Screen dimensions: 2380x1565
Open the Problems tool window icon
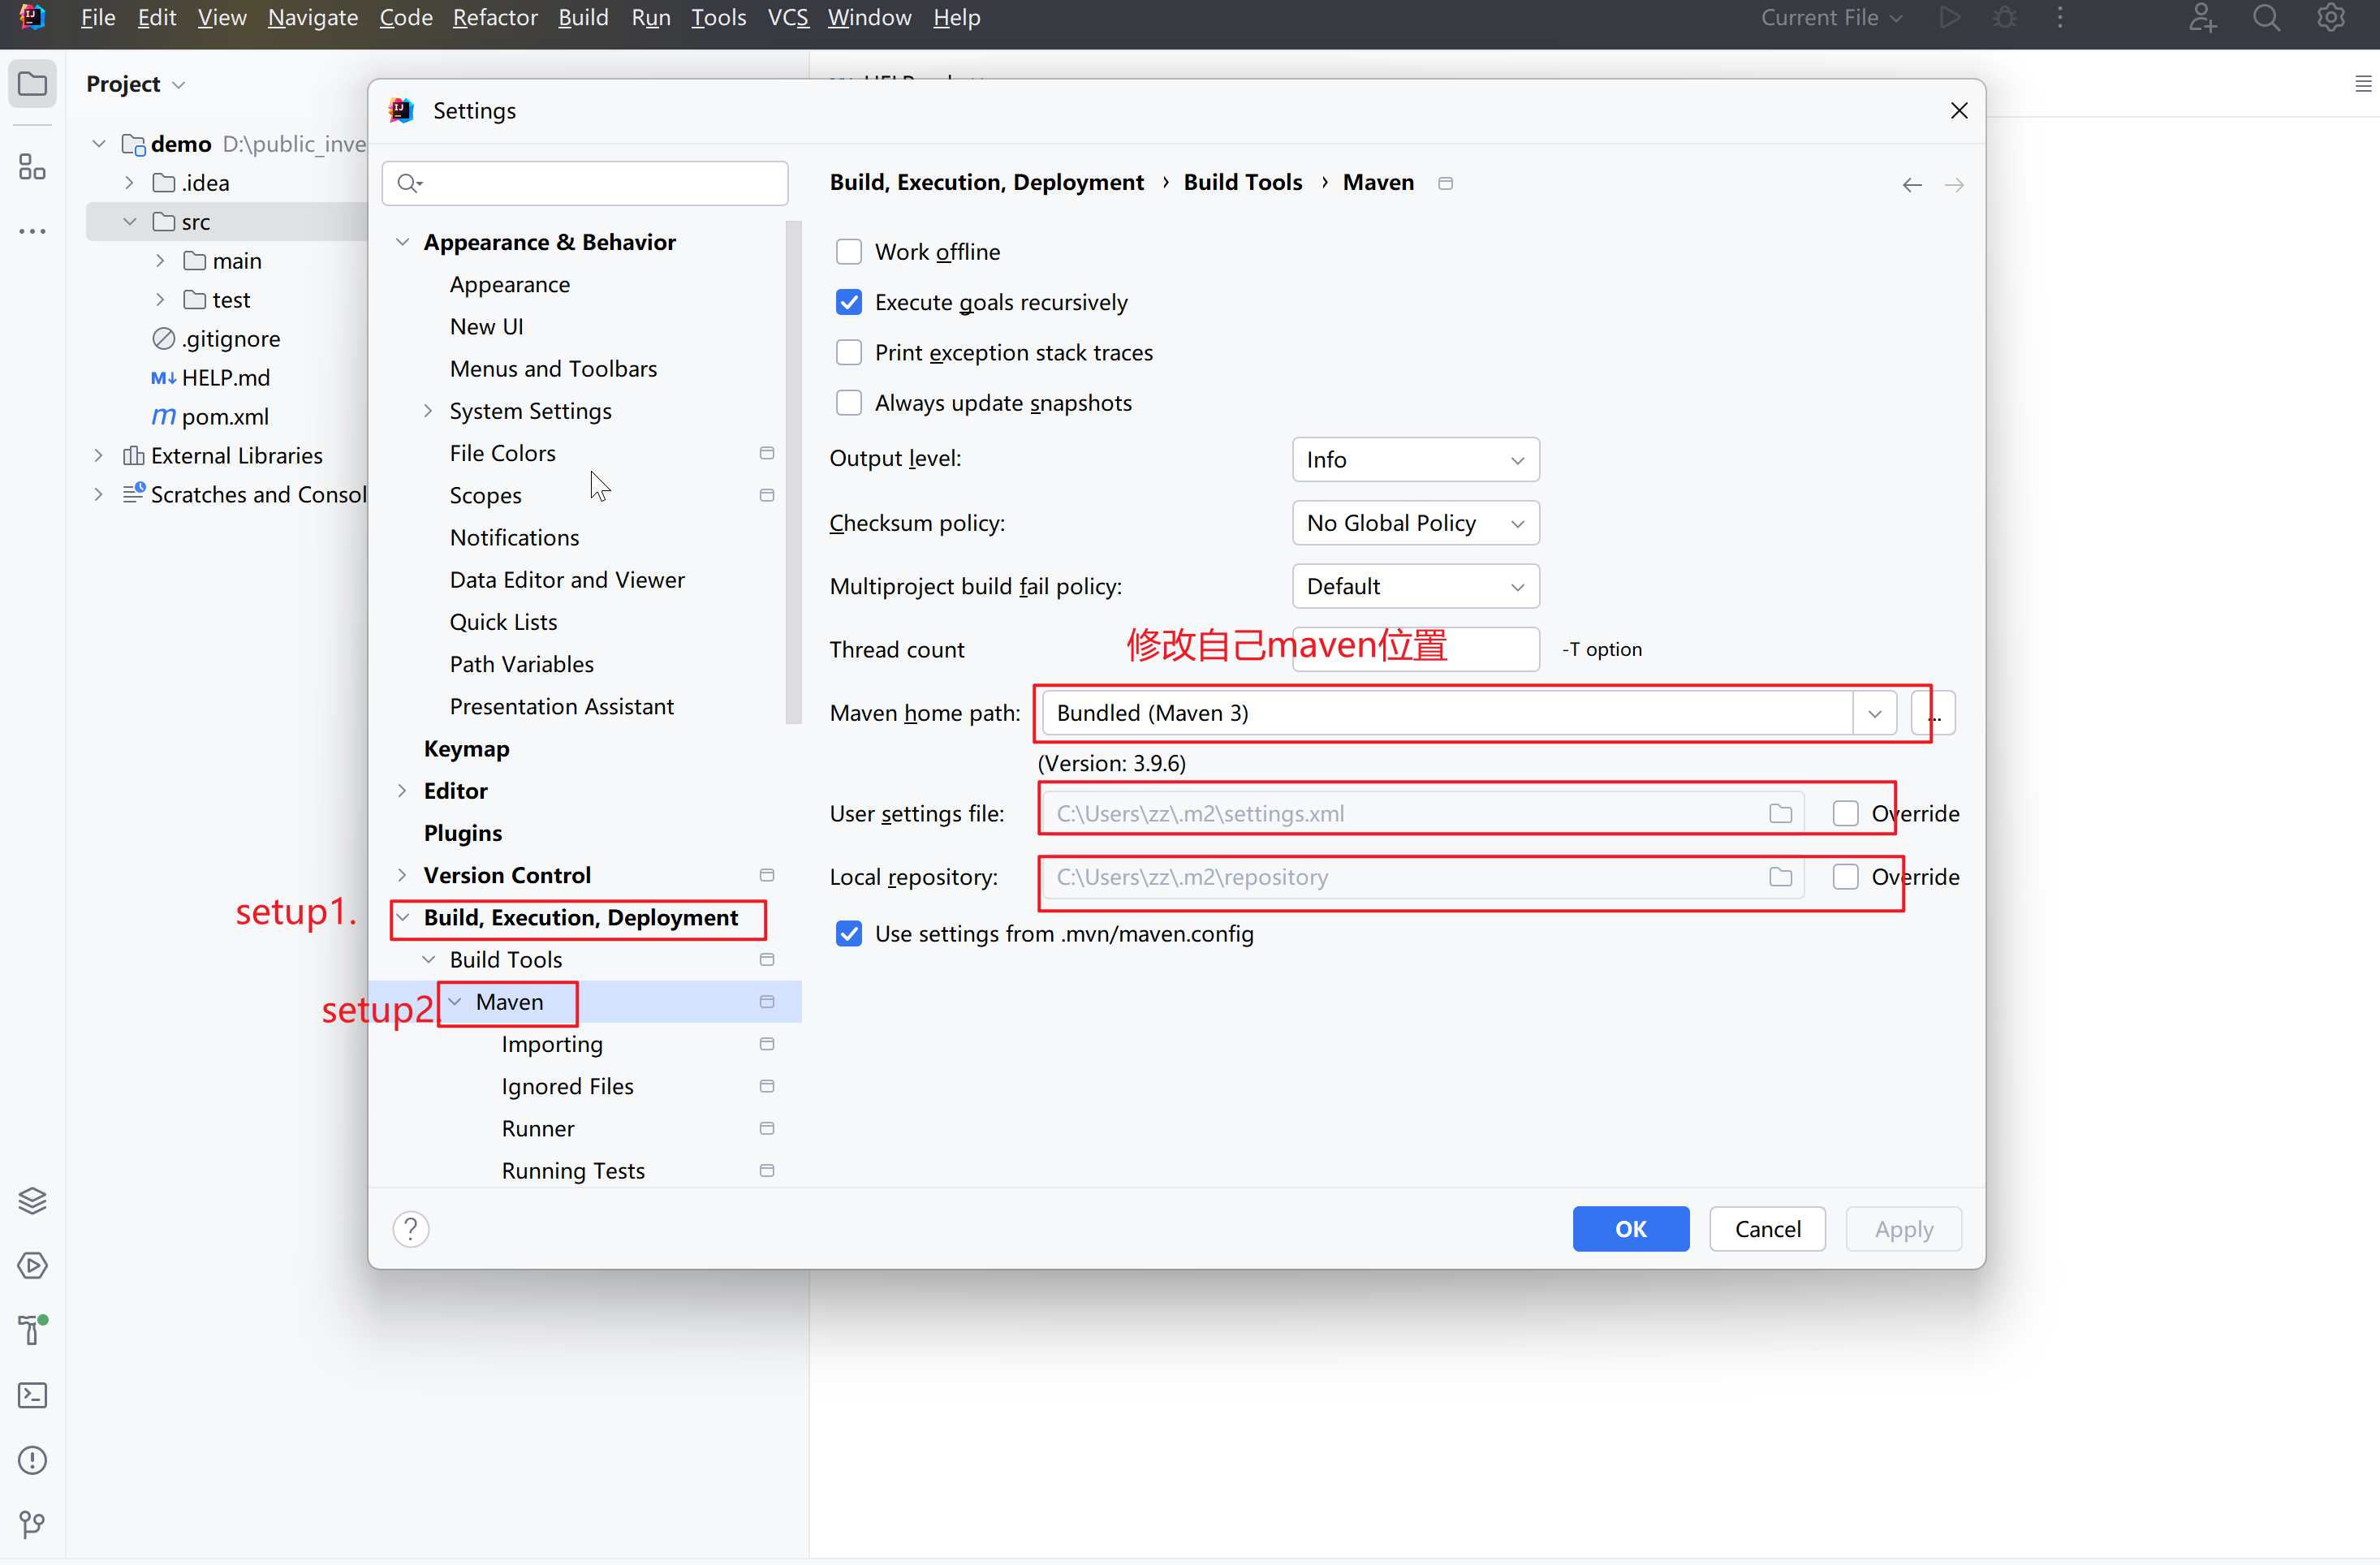32,1460
